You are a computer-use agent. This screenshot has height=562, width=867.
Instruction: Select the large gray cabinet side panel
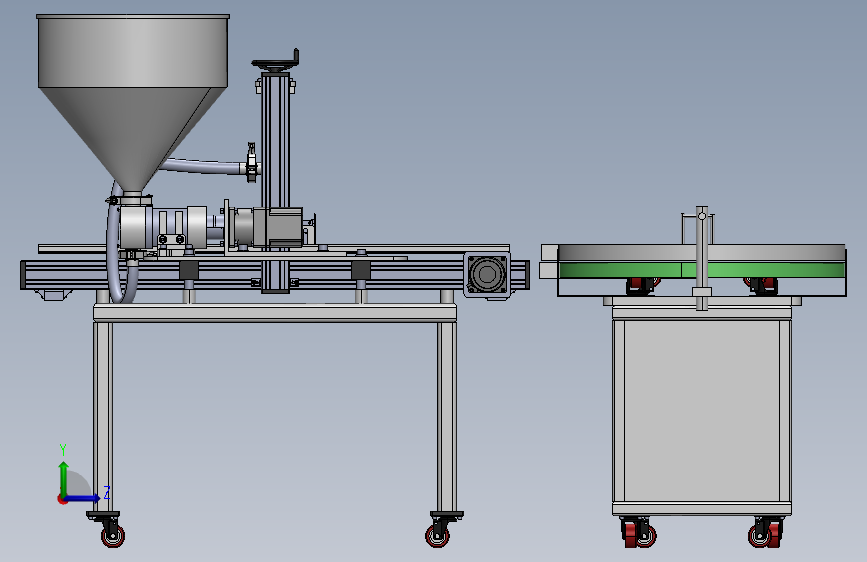(x=702, y=410)
